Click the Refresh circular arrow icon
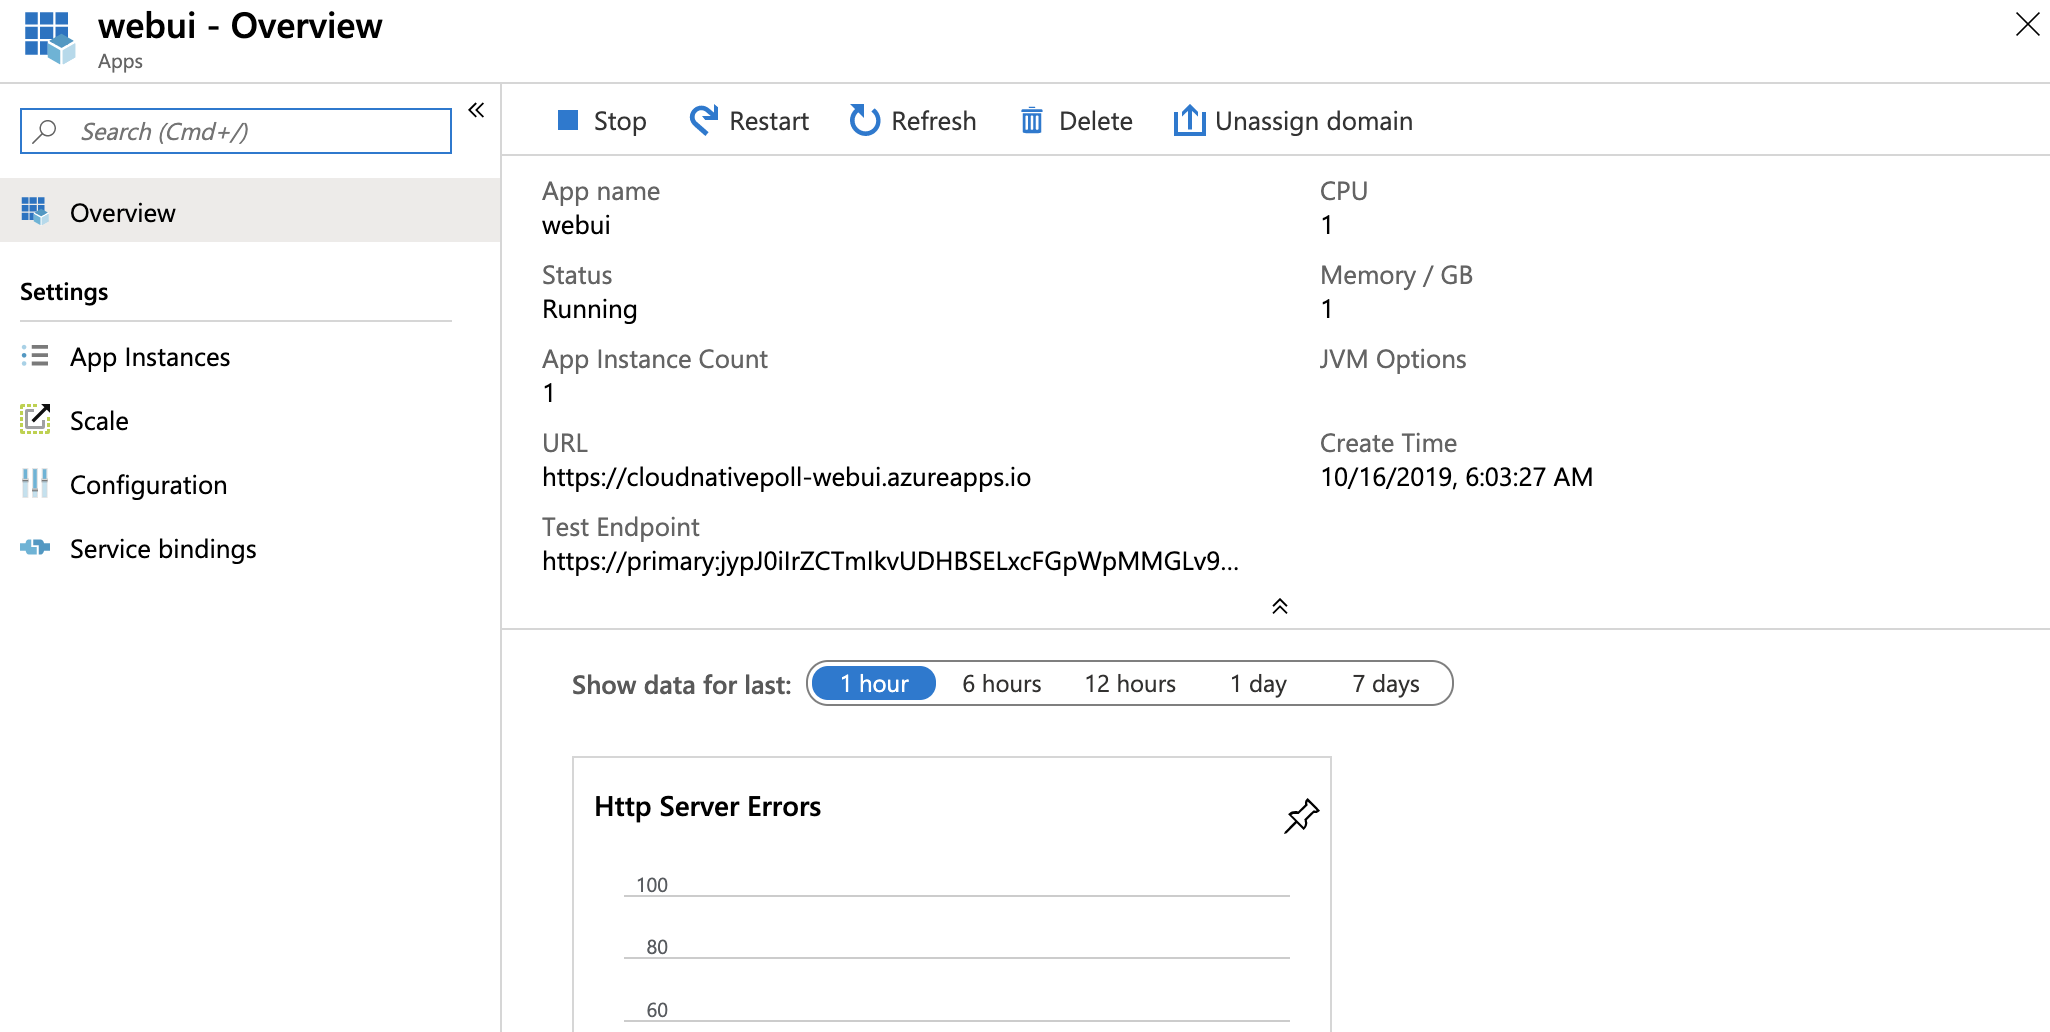The height and width of the screenshot is (1032, 2050). [x=864, y=120]
